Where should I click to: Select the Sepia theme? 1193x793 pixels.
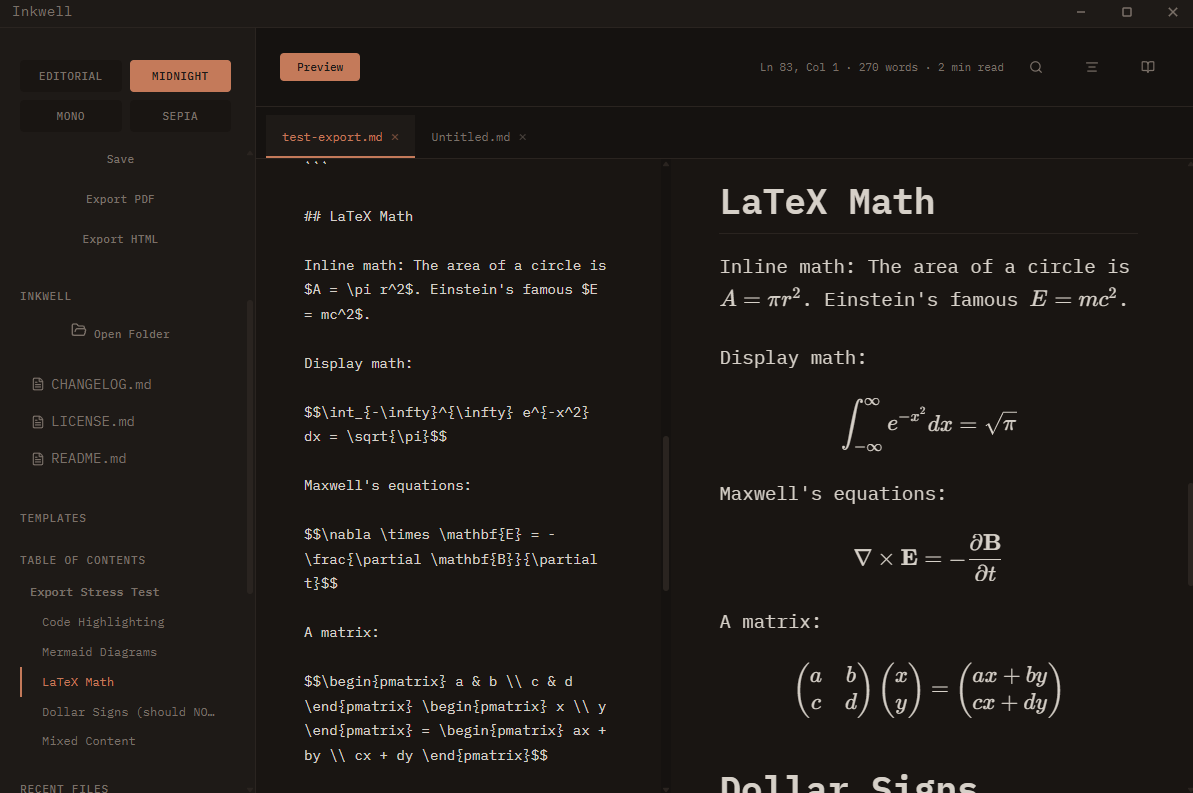click(x=180, y=116)
